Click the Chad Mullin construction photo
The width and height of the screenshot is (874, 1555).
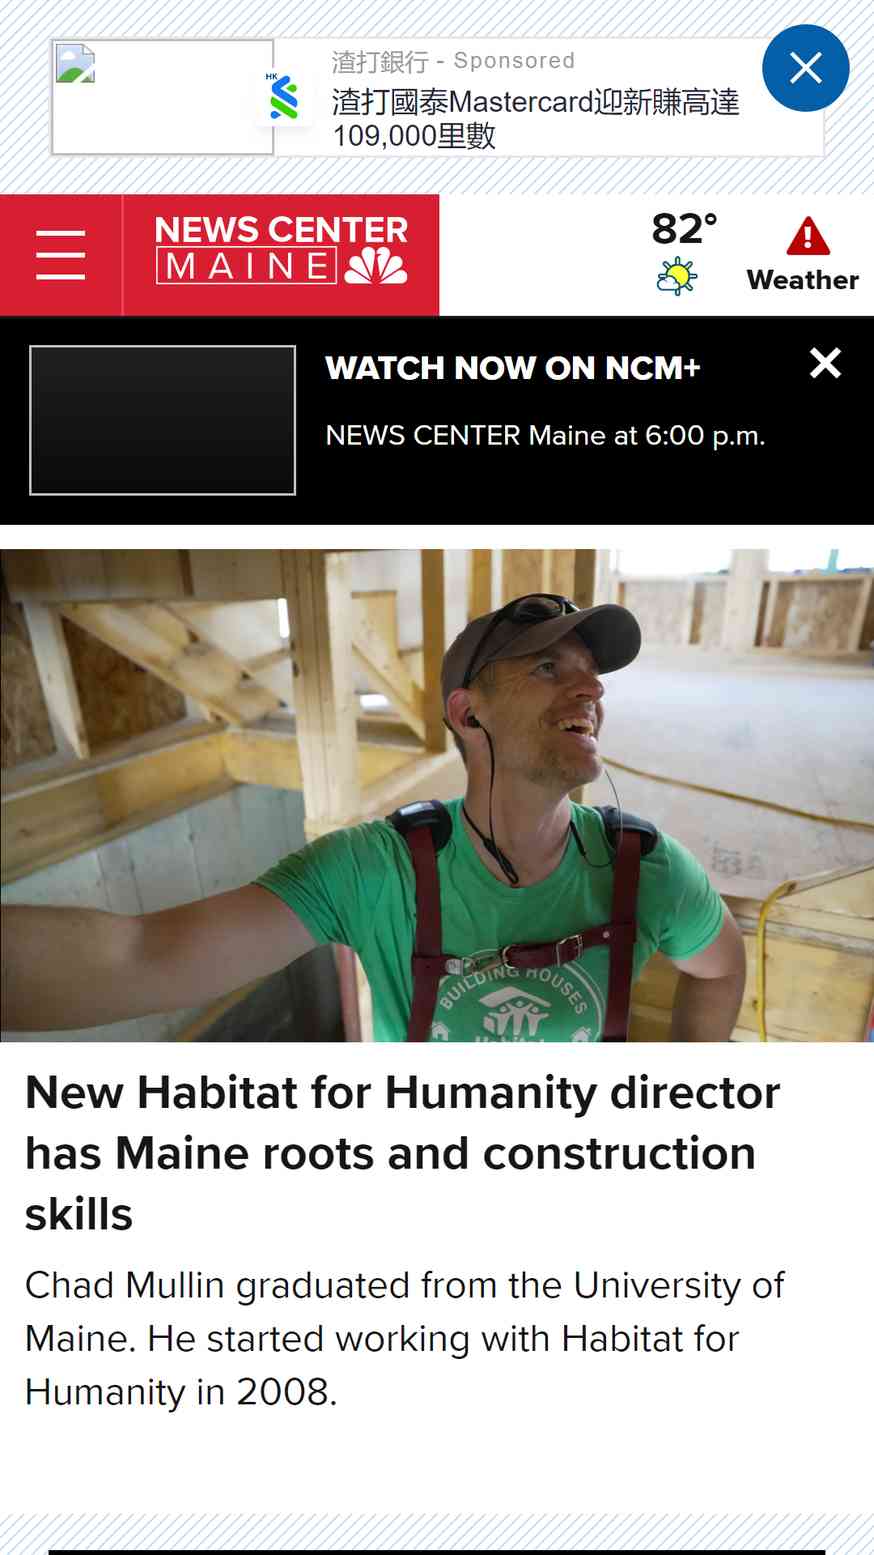coord(437,795)
